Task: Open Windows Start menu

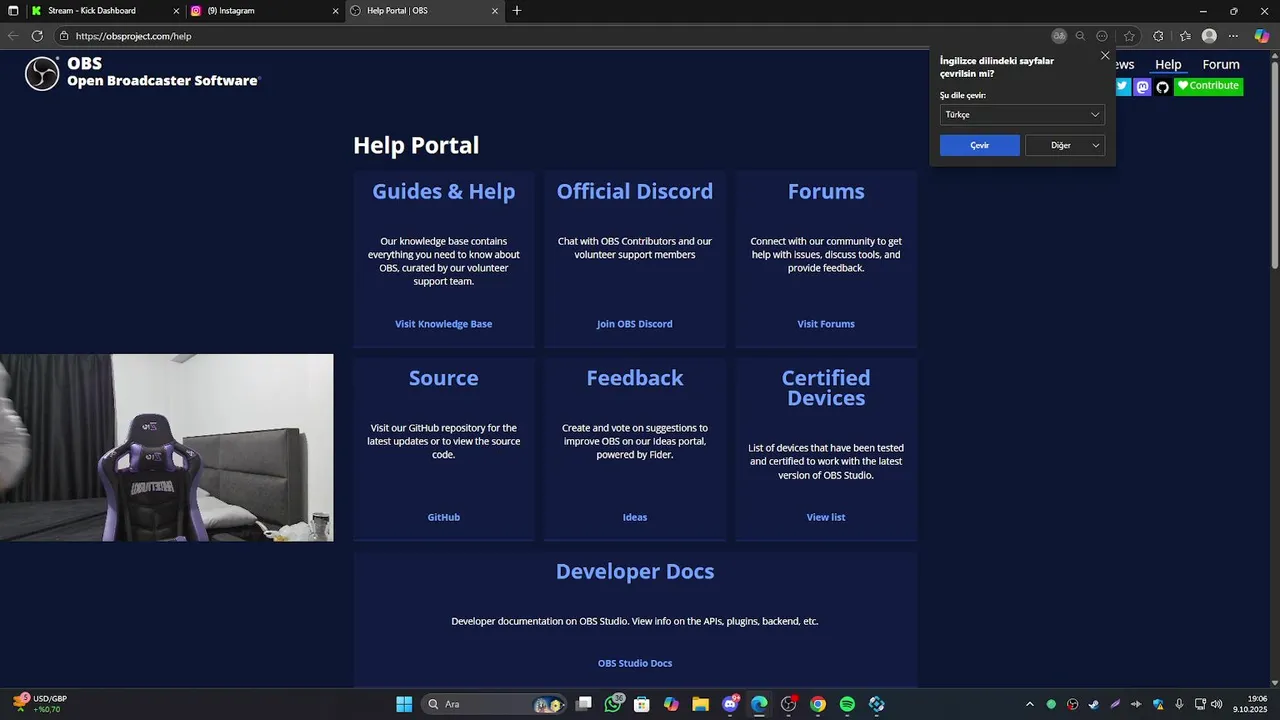Action: [x=404, y=704]
